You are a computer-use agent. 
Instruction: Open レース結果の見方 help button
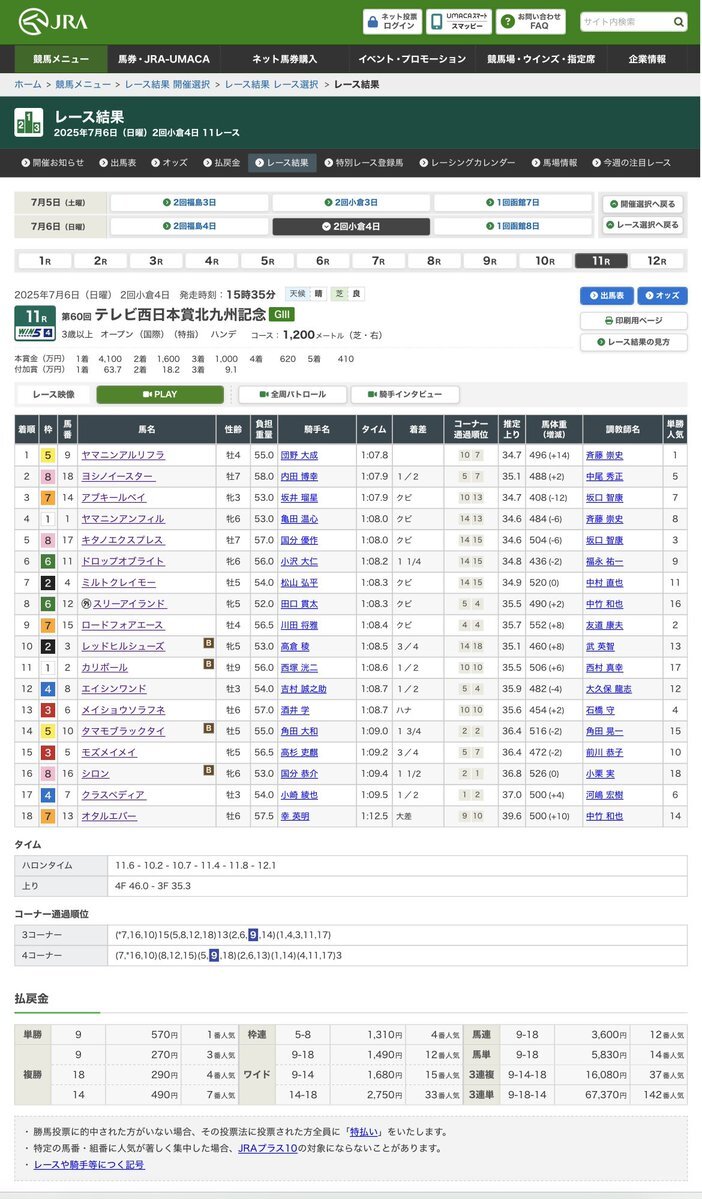634,342
